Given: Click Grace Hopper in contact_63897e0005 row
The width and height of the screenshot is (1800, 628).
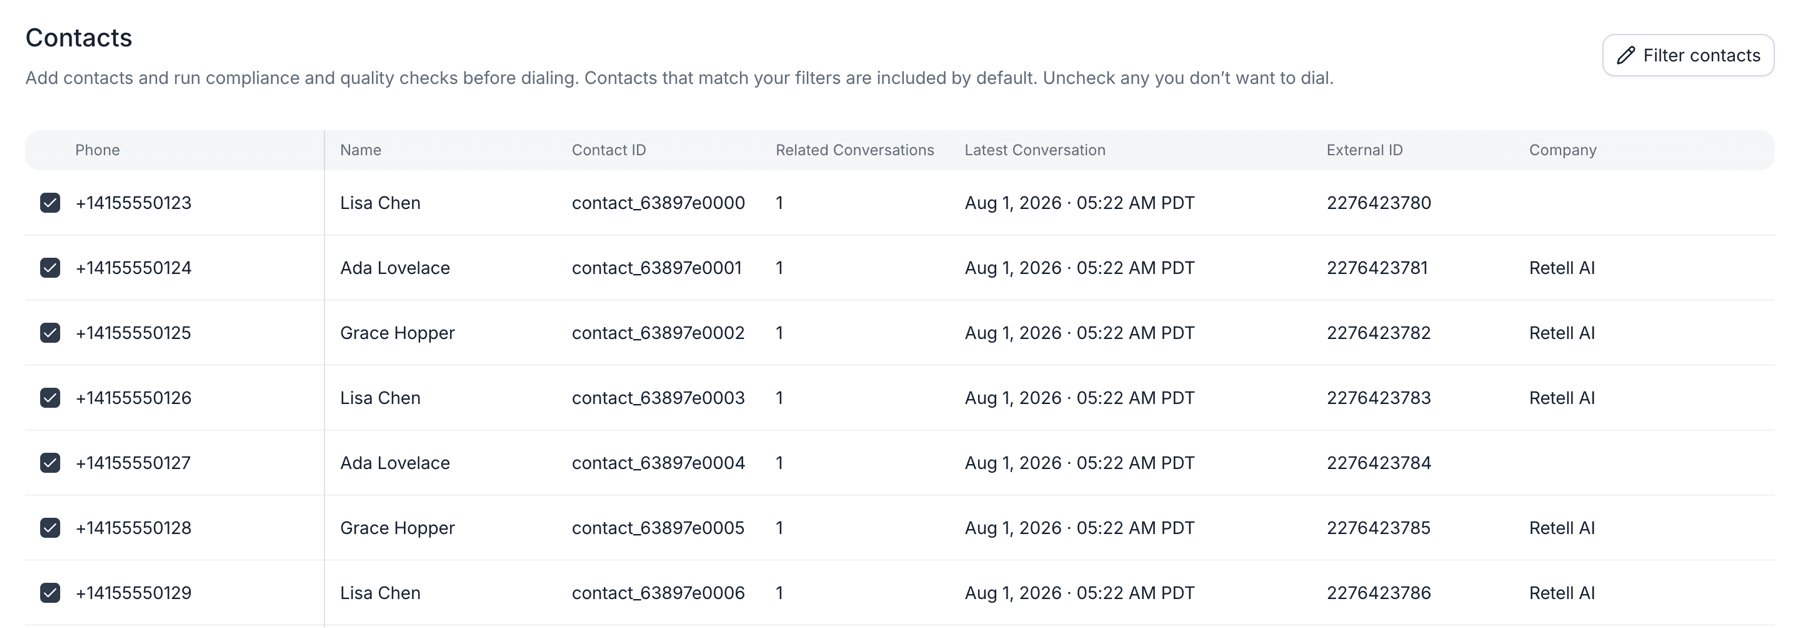Looking at the screenshot, I should coord(397,528).
